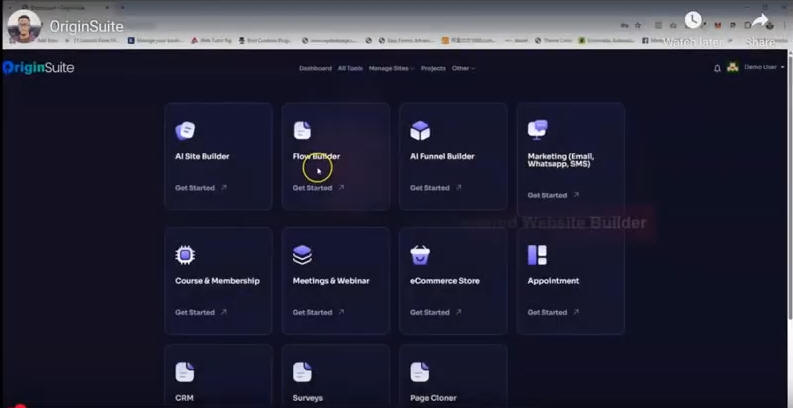Image resolution: width=793 pixels, height=408 pixels.
Task: Click the arrow icon beside AI Site Builder Get Started
Action: coord(224,188)
